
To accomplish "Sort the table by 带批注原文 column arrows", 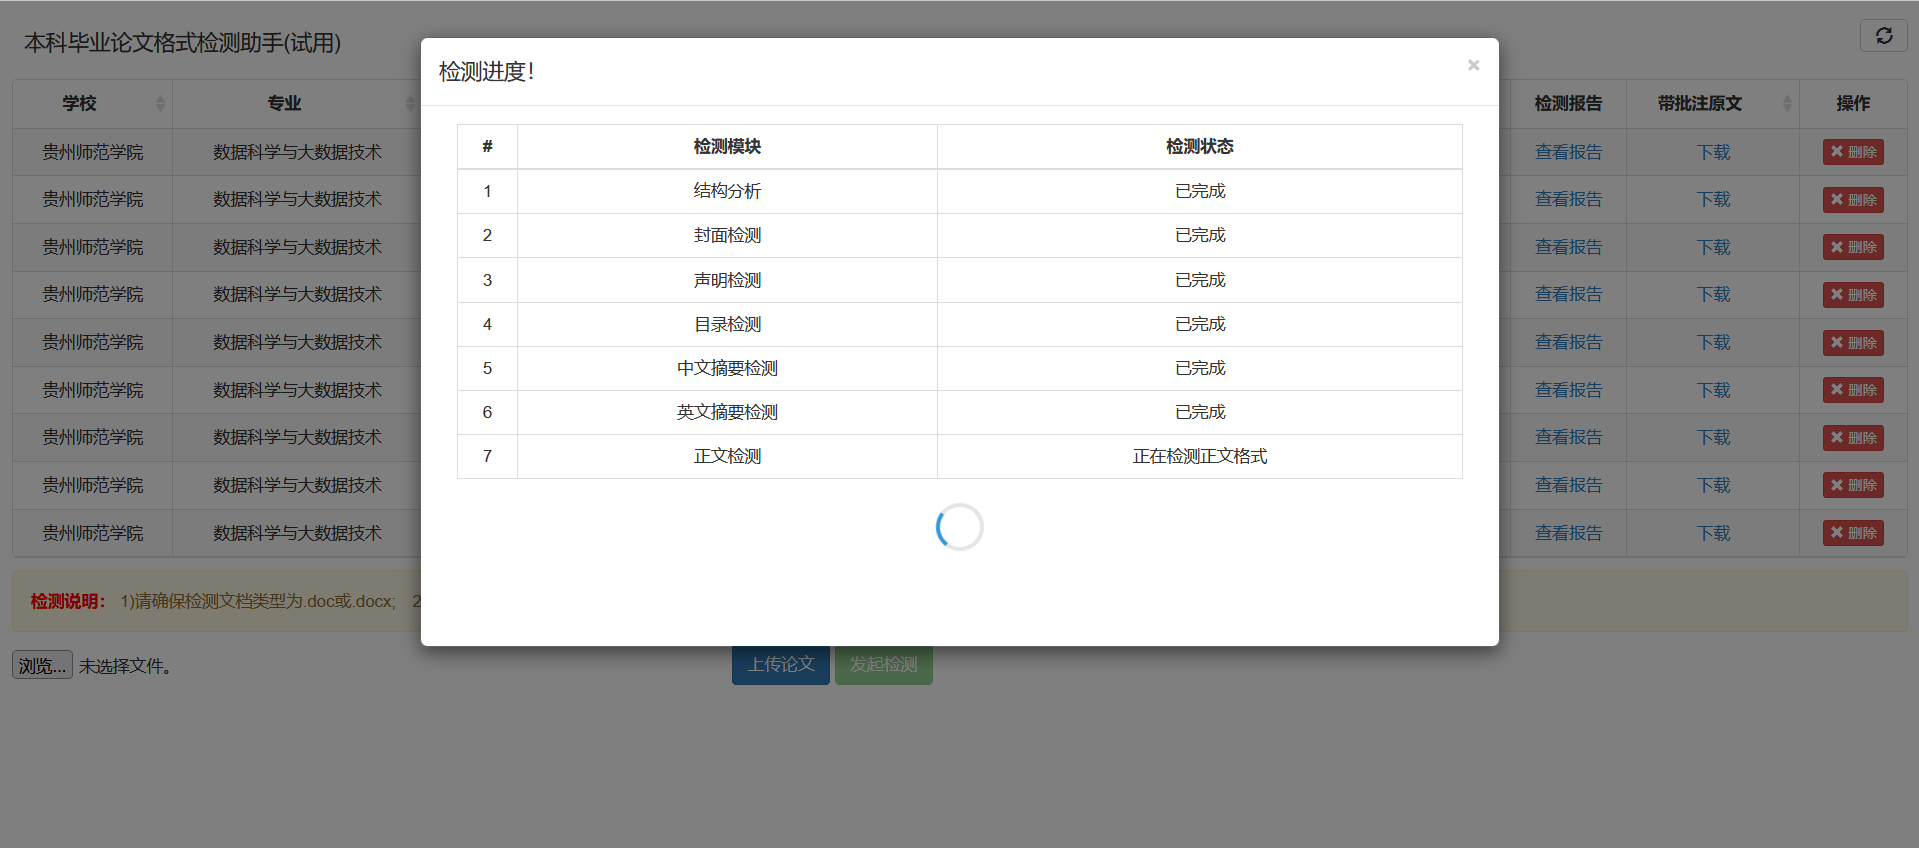I will 1786,104.
